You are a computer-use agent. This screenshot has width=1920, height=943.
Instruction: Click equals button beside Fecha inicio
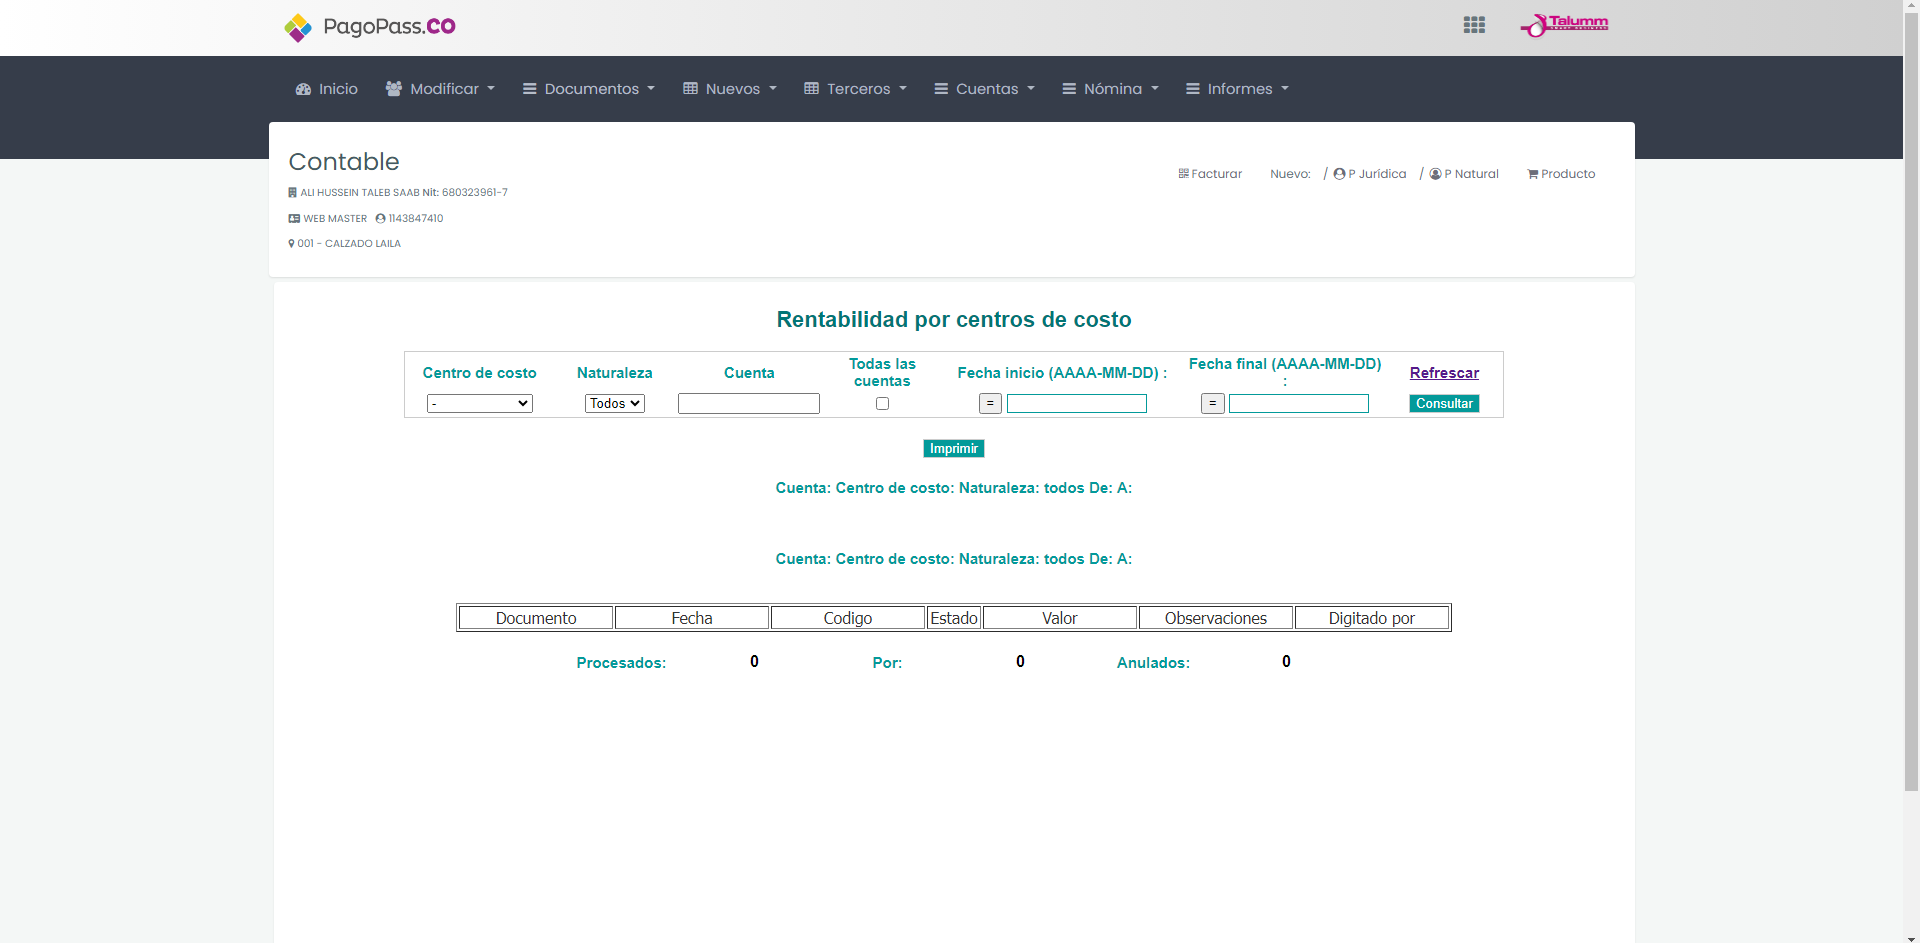click(990, 404)
